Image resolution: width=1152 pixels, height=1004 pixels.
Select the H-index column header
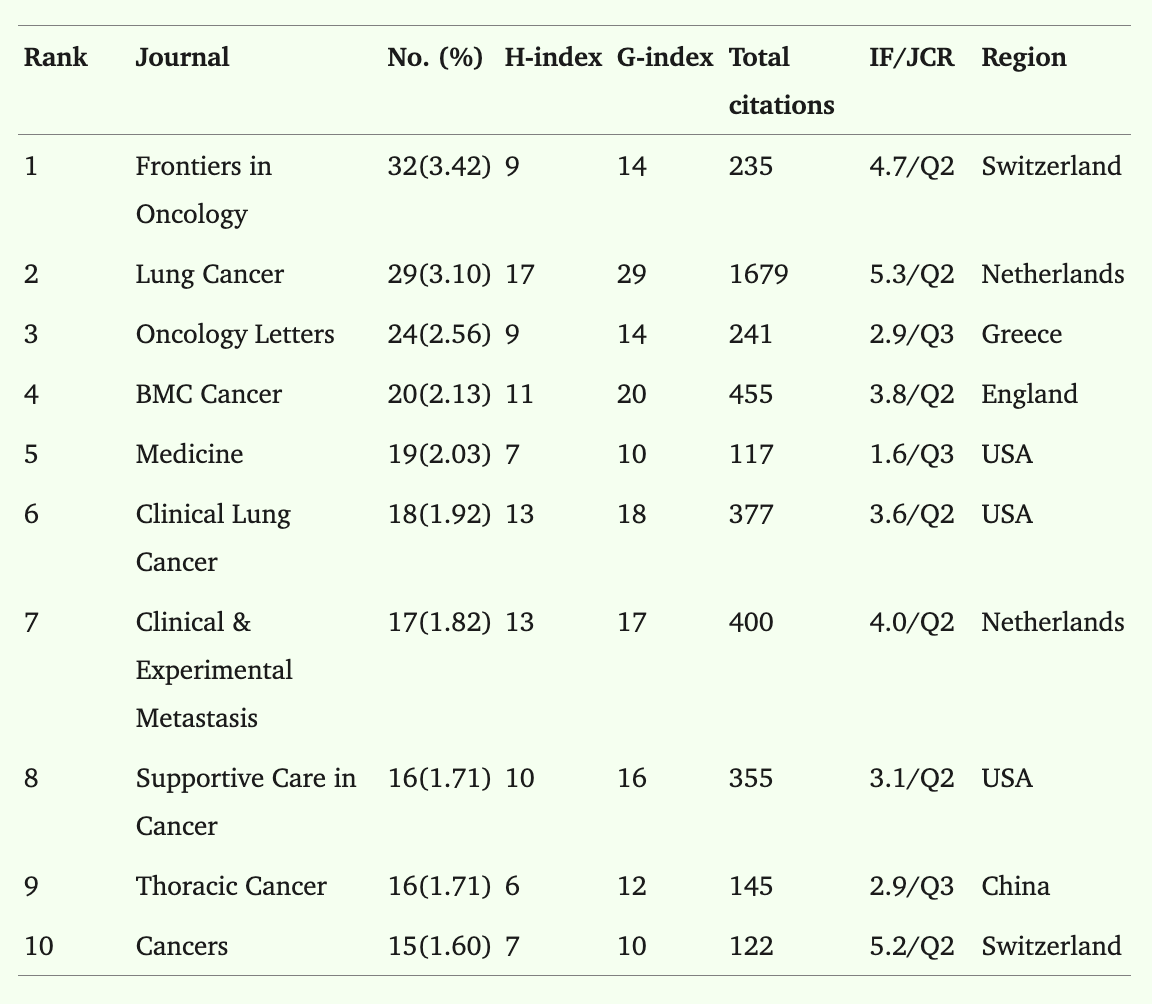[x=553, y=57]
